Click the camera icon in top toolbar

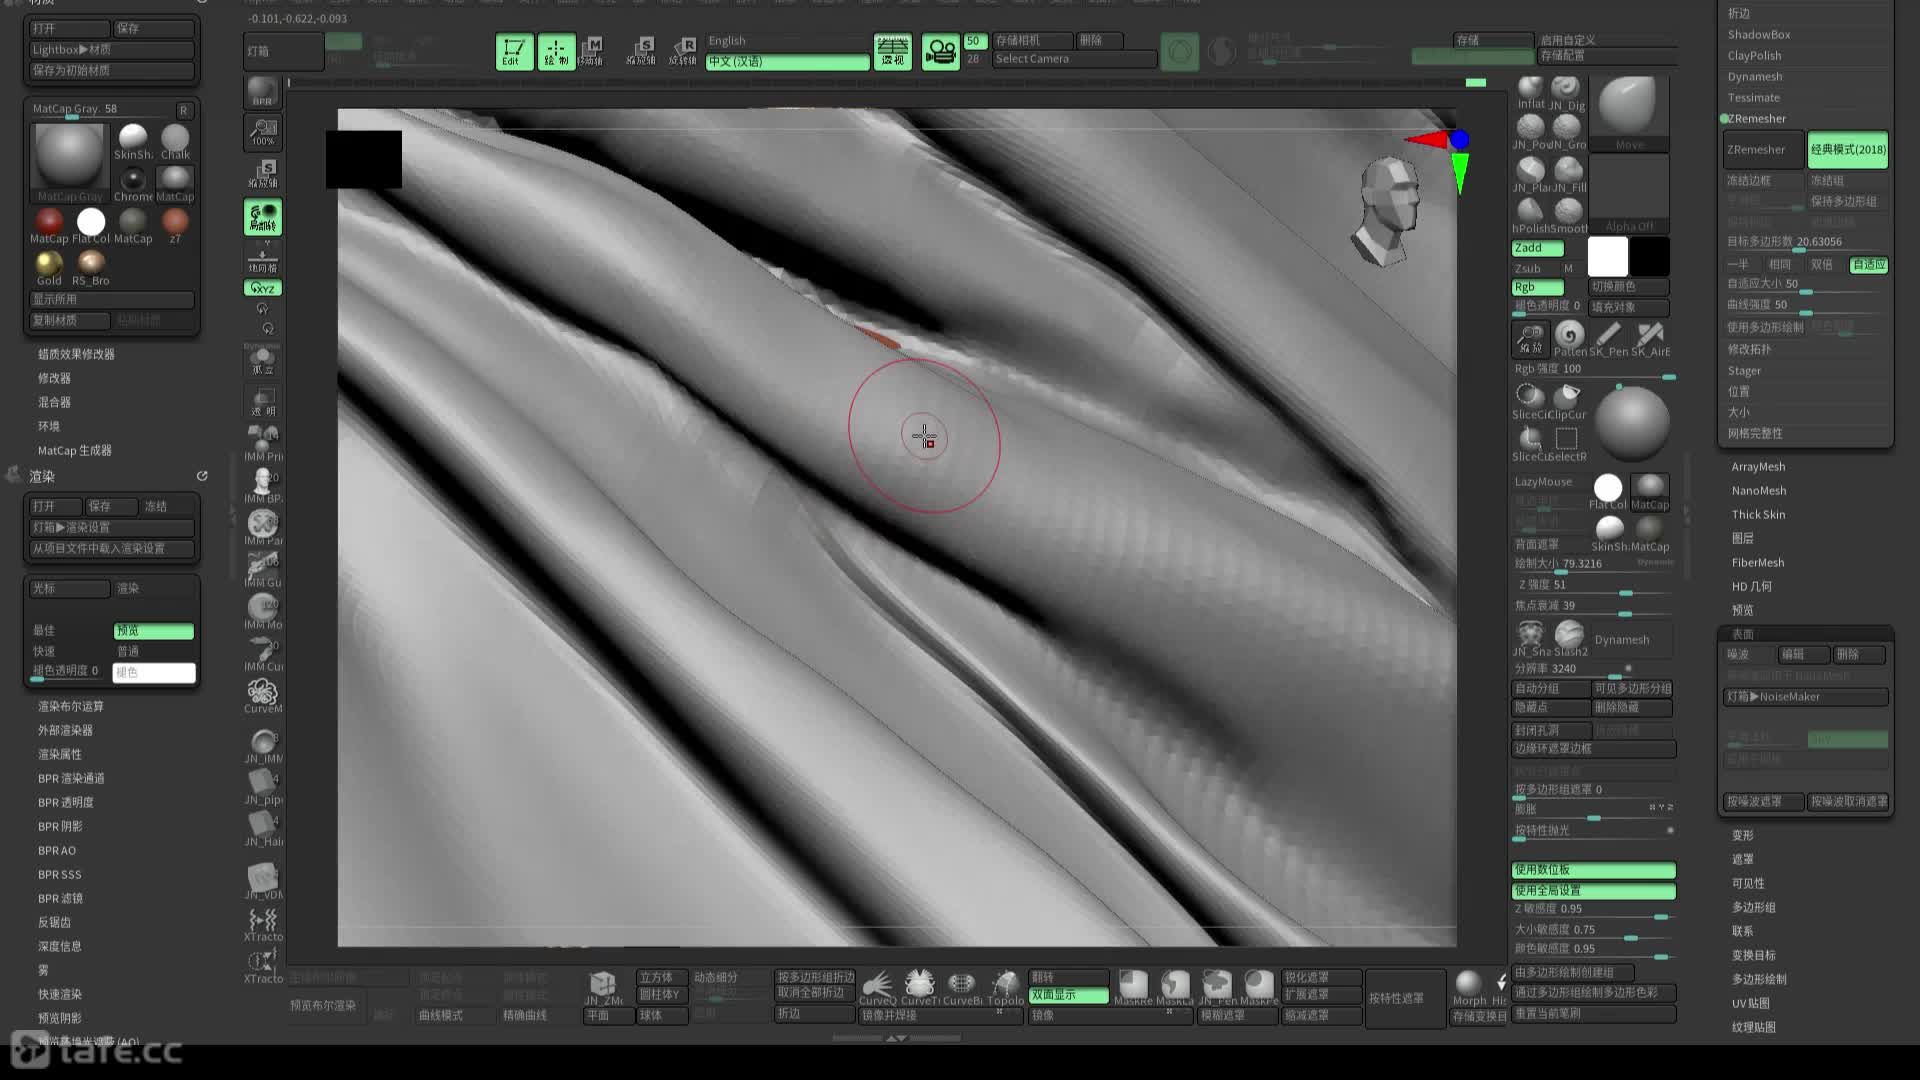click(x=940, y=51)
